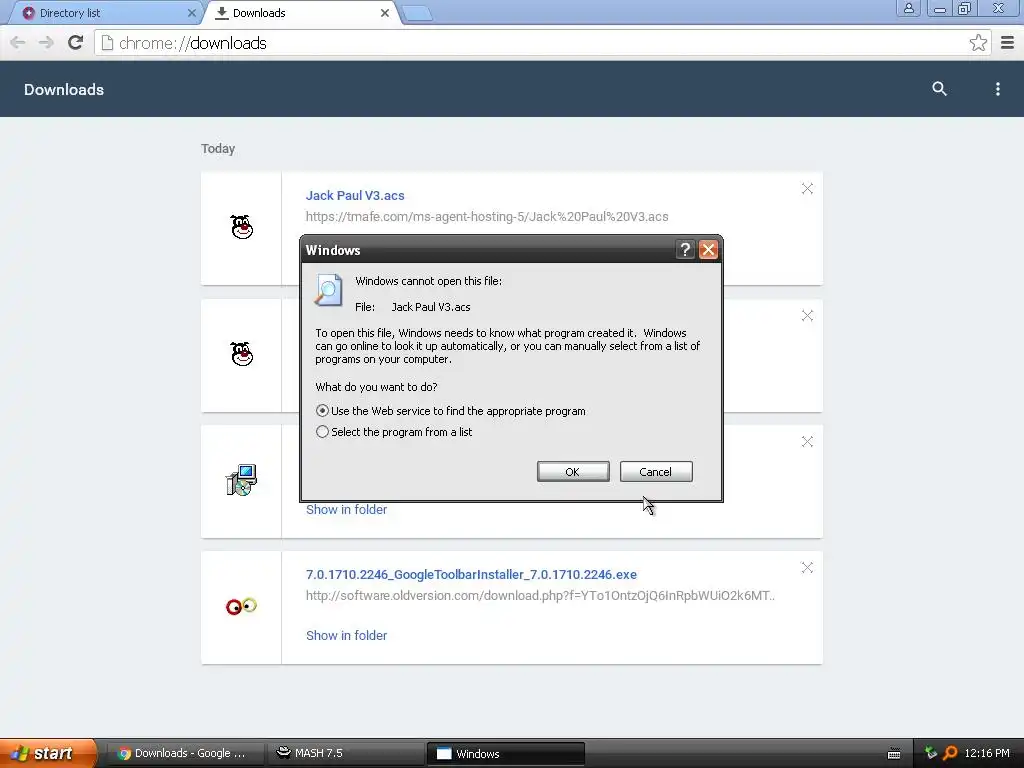Cancel the Windows cannot open file dialog
The image size is (1024, 768).
click(656, 472)
